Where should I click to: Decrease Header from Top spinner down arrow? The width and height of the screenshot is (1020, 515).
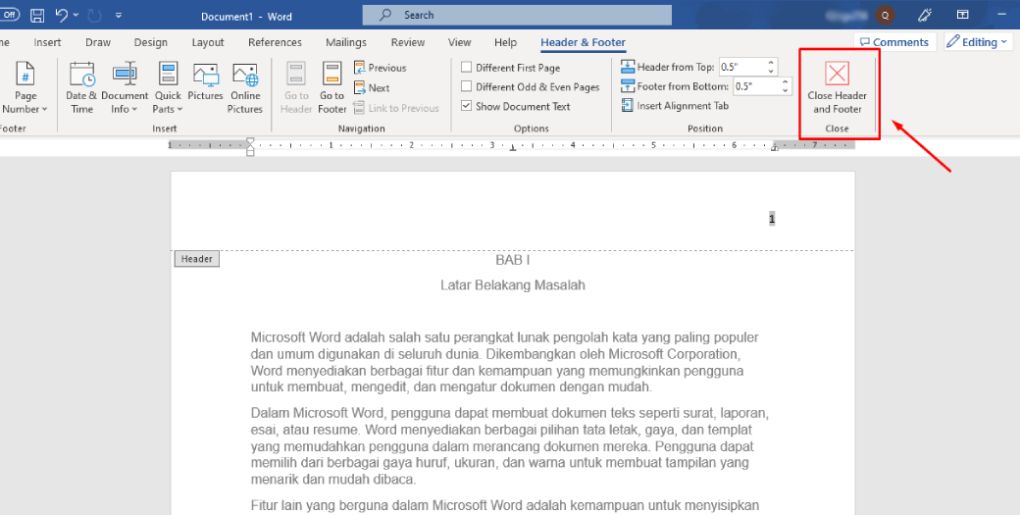(772, 71)
